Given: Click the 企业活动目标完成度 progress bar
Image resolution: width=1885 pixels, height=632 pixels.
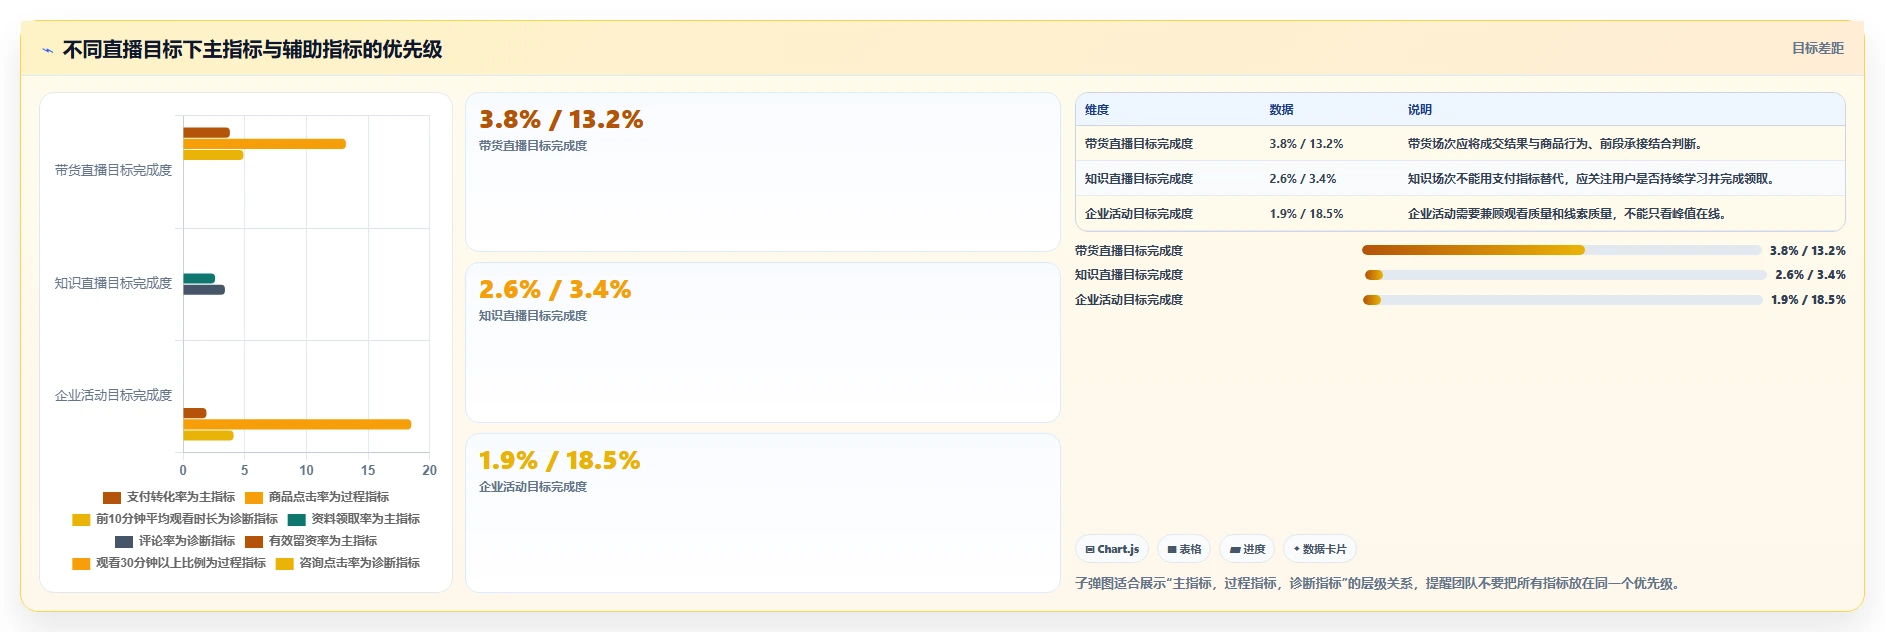Looking at the screenshot, I should (1562, 300).
